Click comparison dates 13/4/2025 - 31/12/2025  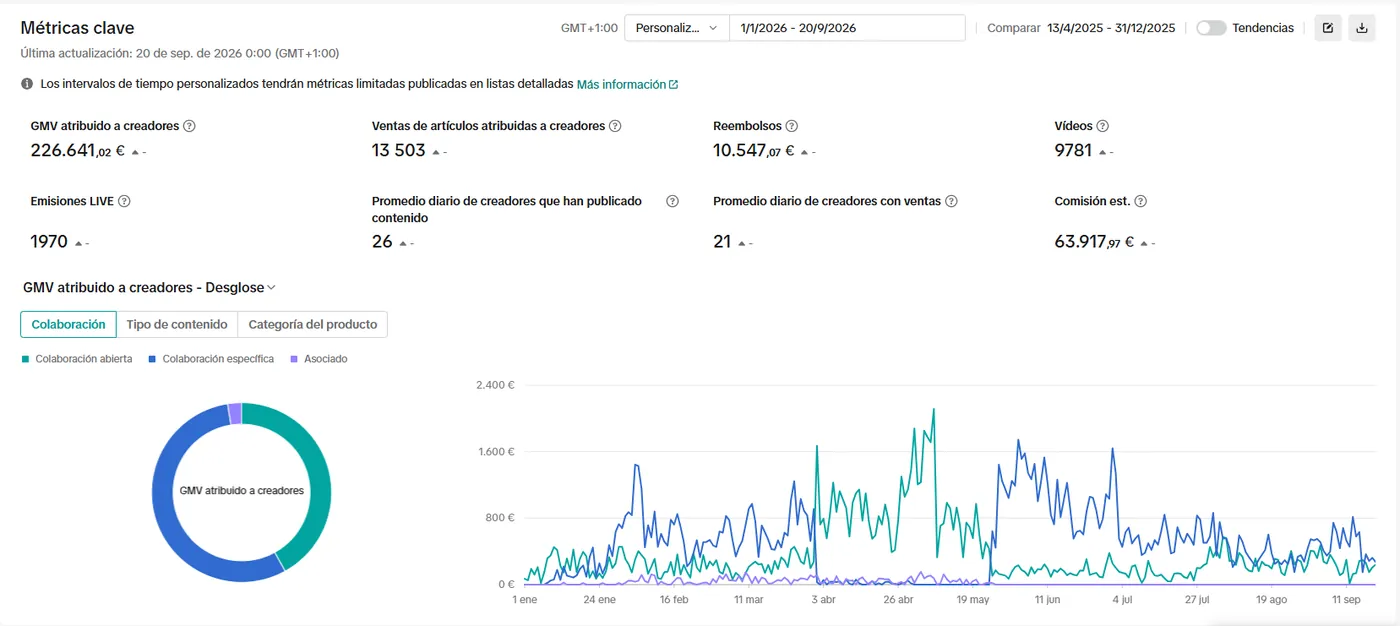1111,28
